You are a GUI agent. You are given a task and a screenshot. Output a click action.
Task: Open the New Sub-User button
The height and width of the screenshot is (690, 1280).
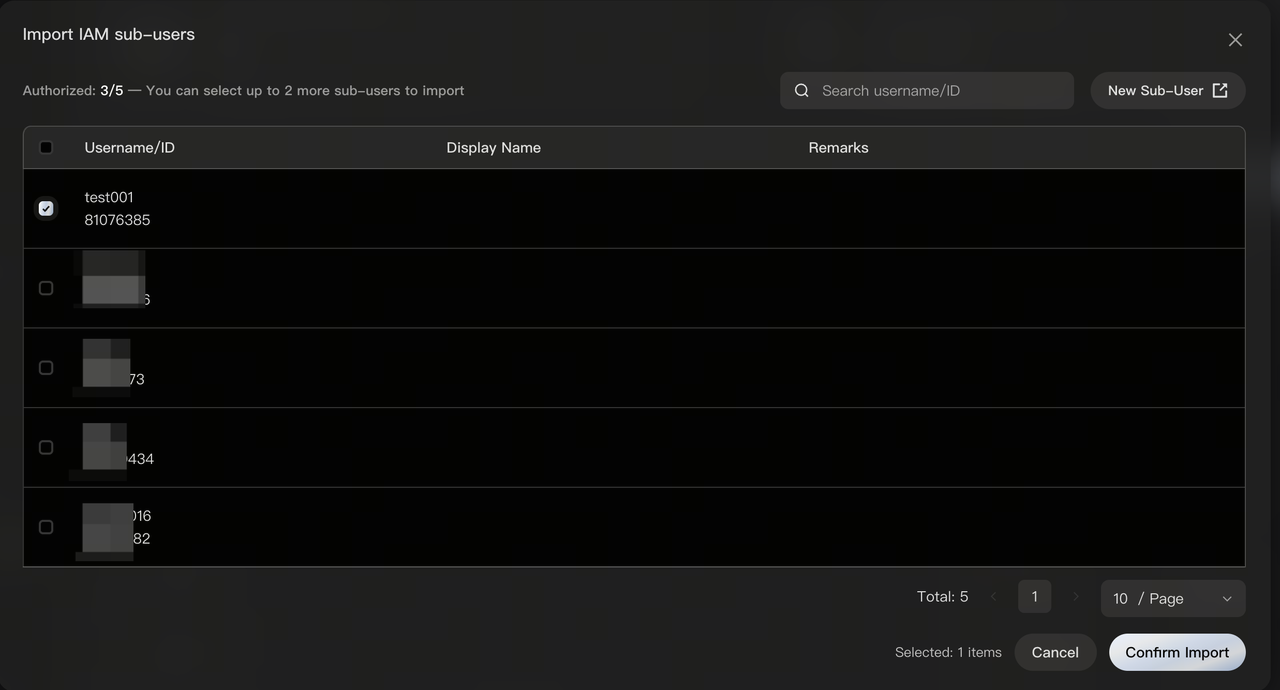[x=1168, y=90]
